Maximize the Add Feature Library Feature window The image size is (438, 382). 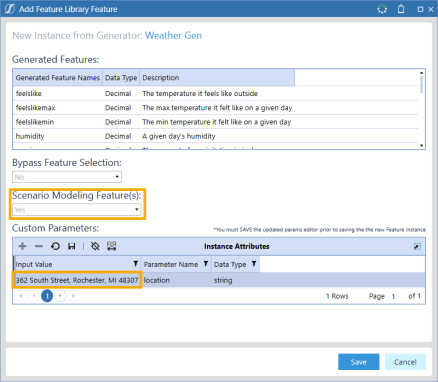coord(420,9)
